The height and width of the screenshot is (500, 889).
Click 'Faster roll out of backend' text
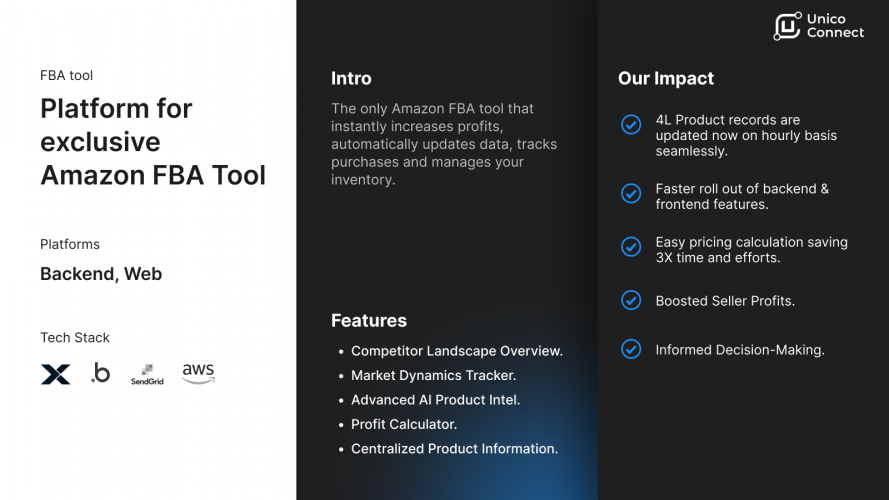pyautogui.click(x=742, y=197)
